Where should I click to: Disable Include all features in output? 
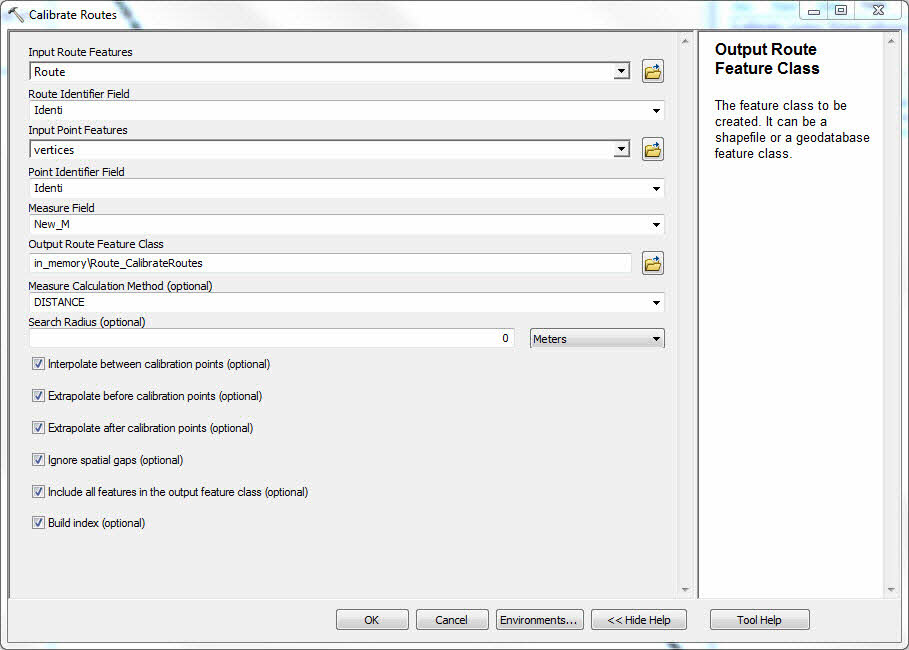click(38, 492)
